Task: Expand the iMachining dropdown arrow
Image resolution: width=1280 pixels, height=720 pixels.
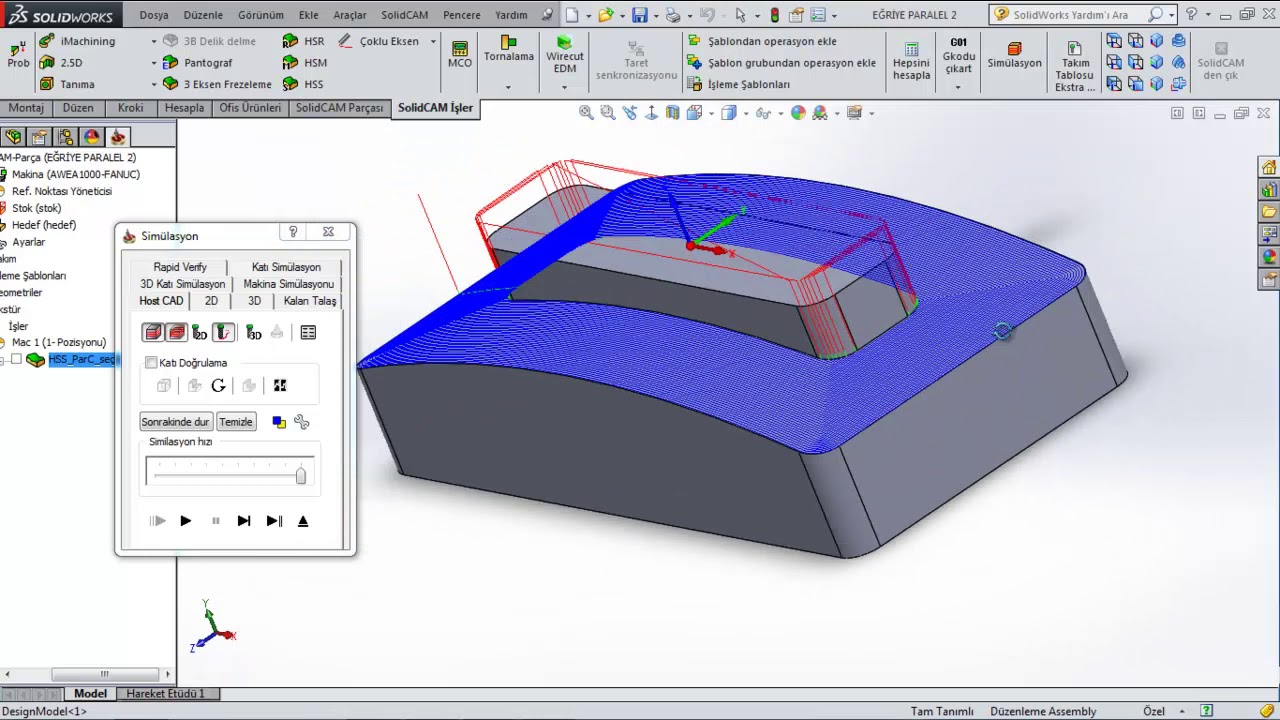Action: click(154, 41)
